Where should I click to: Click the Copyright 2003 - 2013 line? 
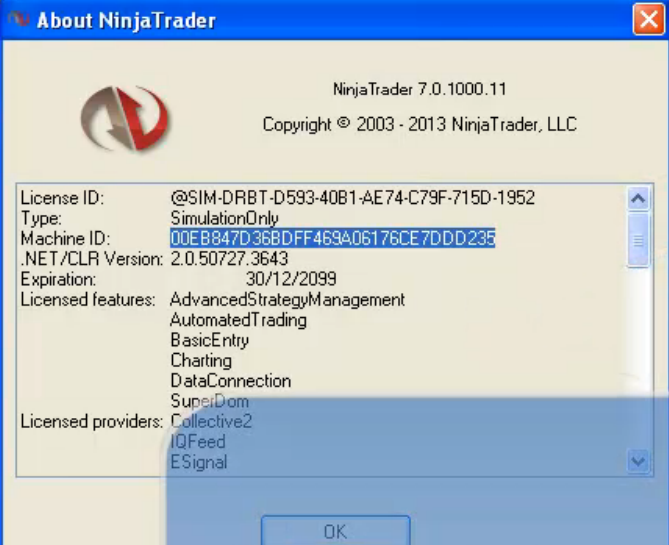[x=420, y=125]
